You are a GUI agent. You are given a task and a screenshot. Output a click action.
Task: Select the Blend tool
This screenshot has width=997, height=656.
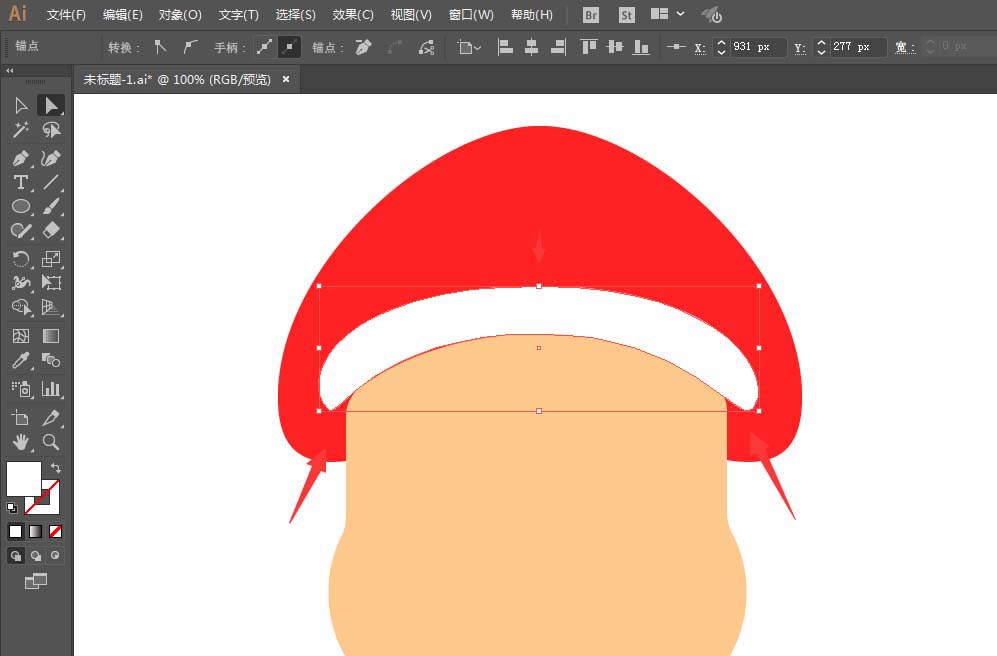pos(51,360)
